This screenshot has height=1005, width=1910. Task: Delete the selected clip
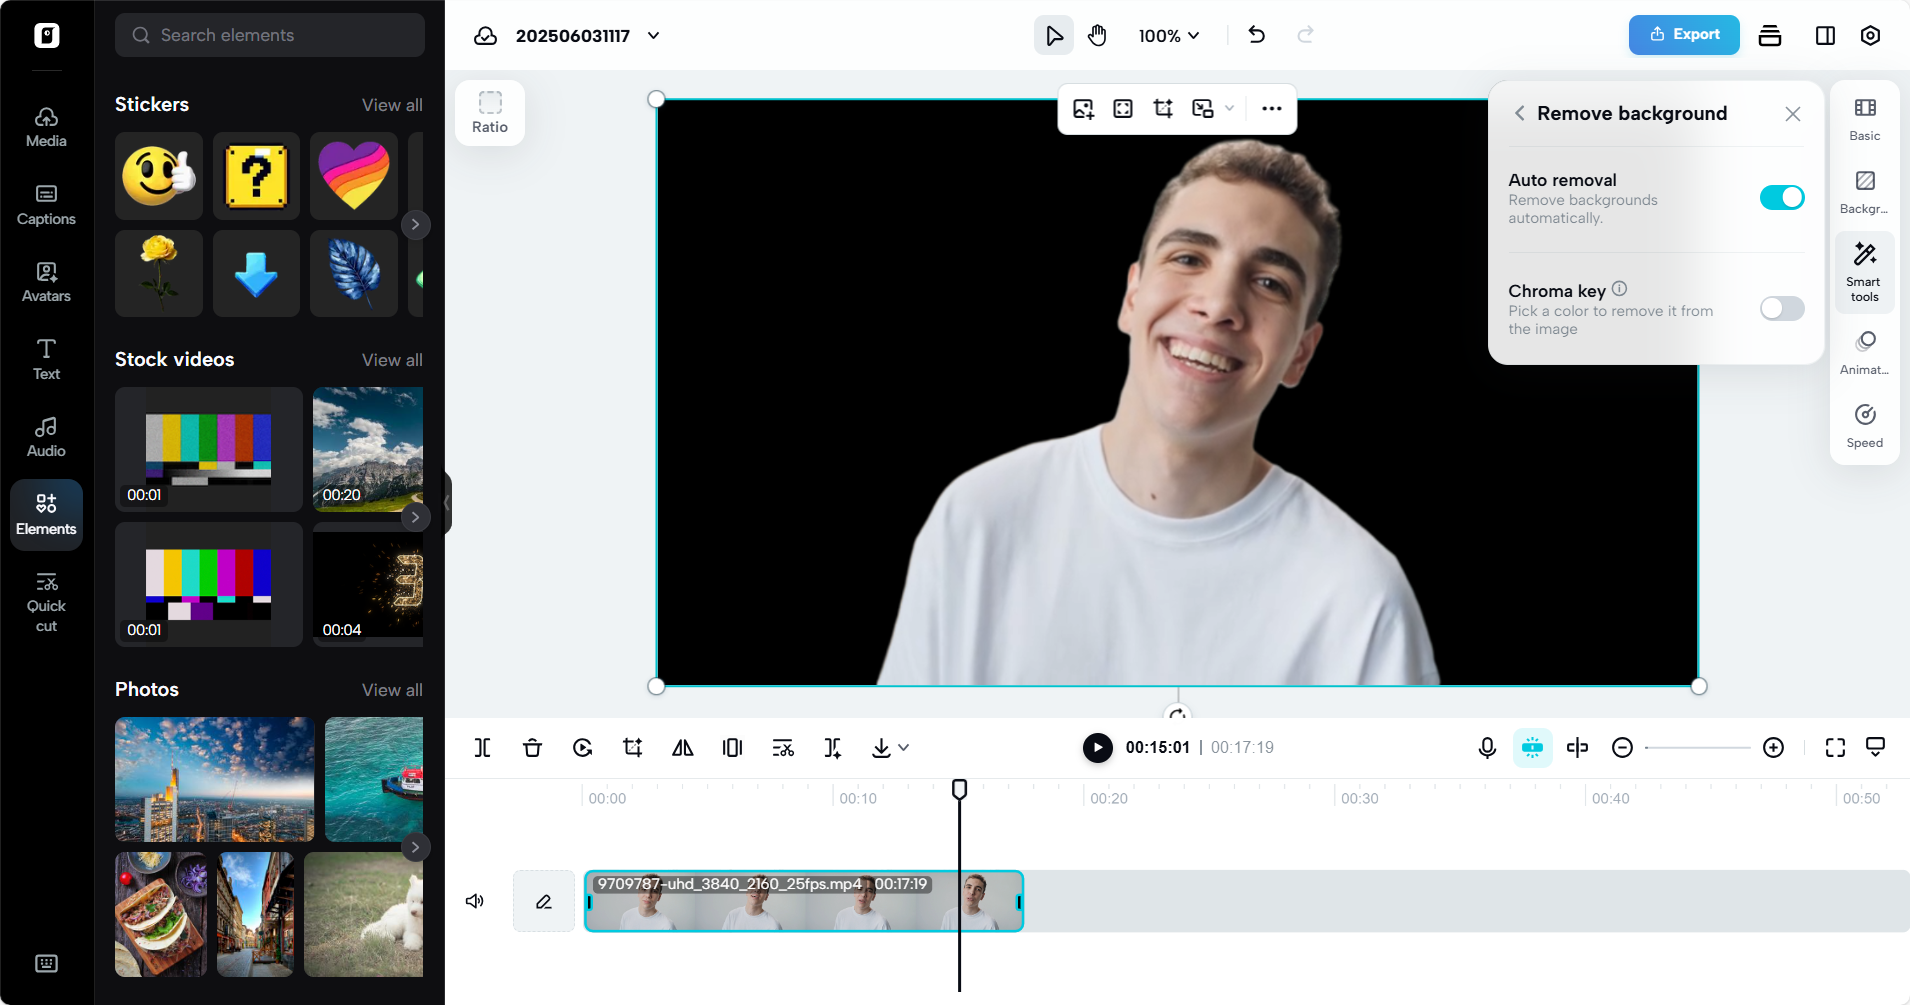click(x=532, y=747)
